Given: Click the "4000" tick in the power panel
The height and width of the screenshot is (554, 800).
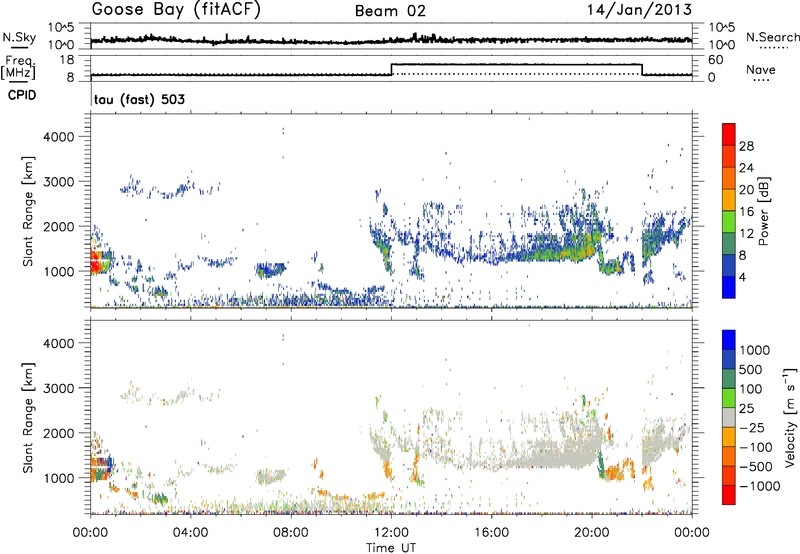Looking at the screenshot, I should tap(59, 137).
